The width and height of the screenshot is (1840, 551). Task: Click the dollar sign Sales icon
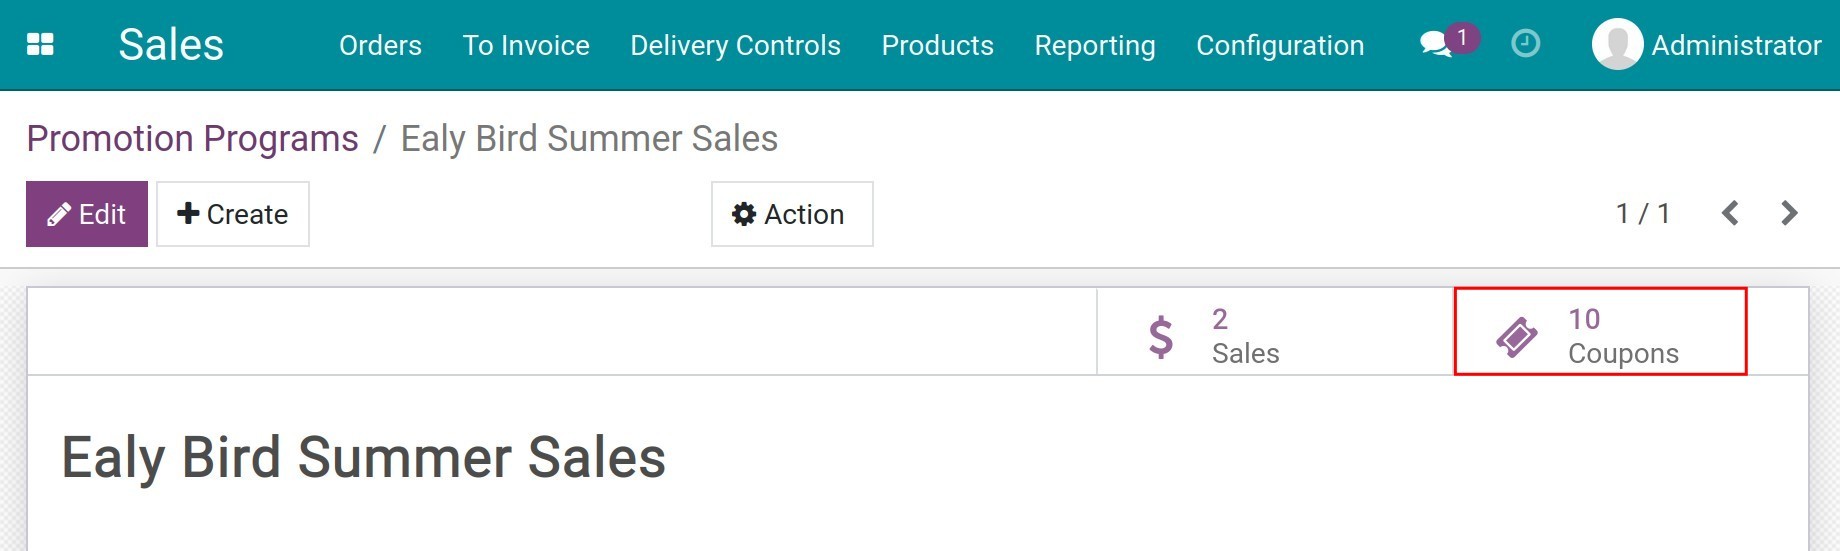click(1160, 337)
